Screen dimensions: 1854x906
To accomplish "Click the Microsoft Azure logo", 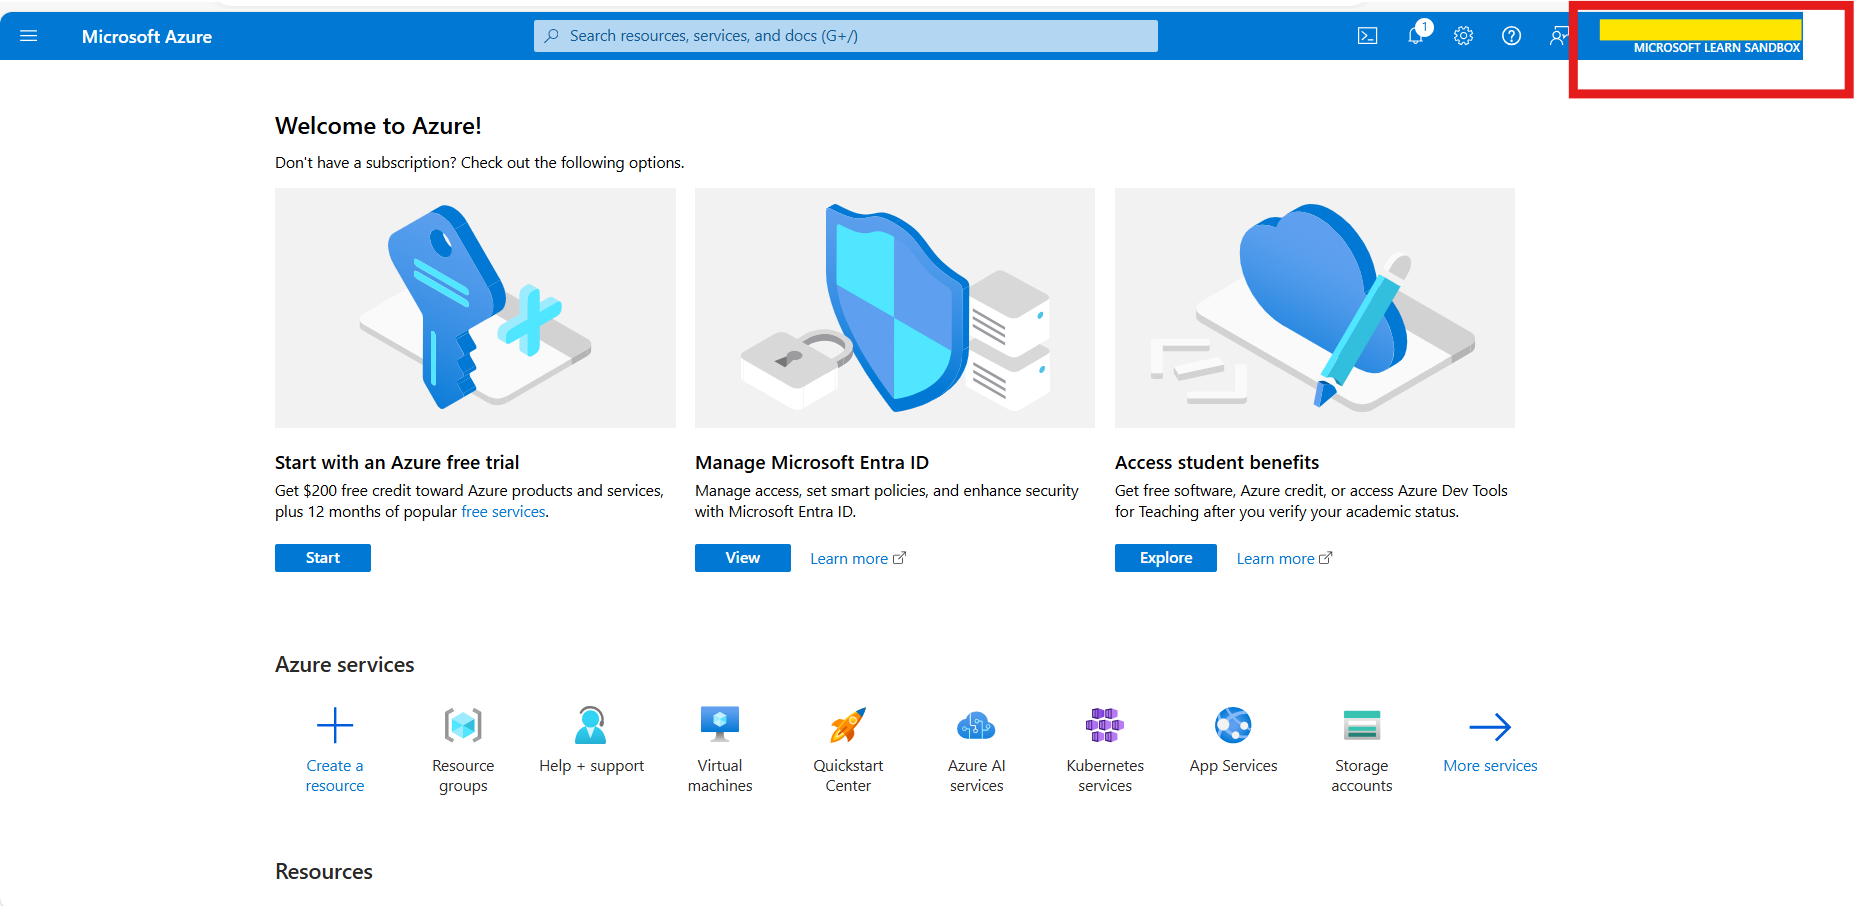I will (146, 35).
